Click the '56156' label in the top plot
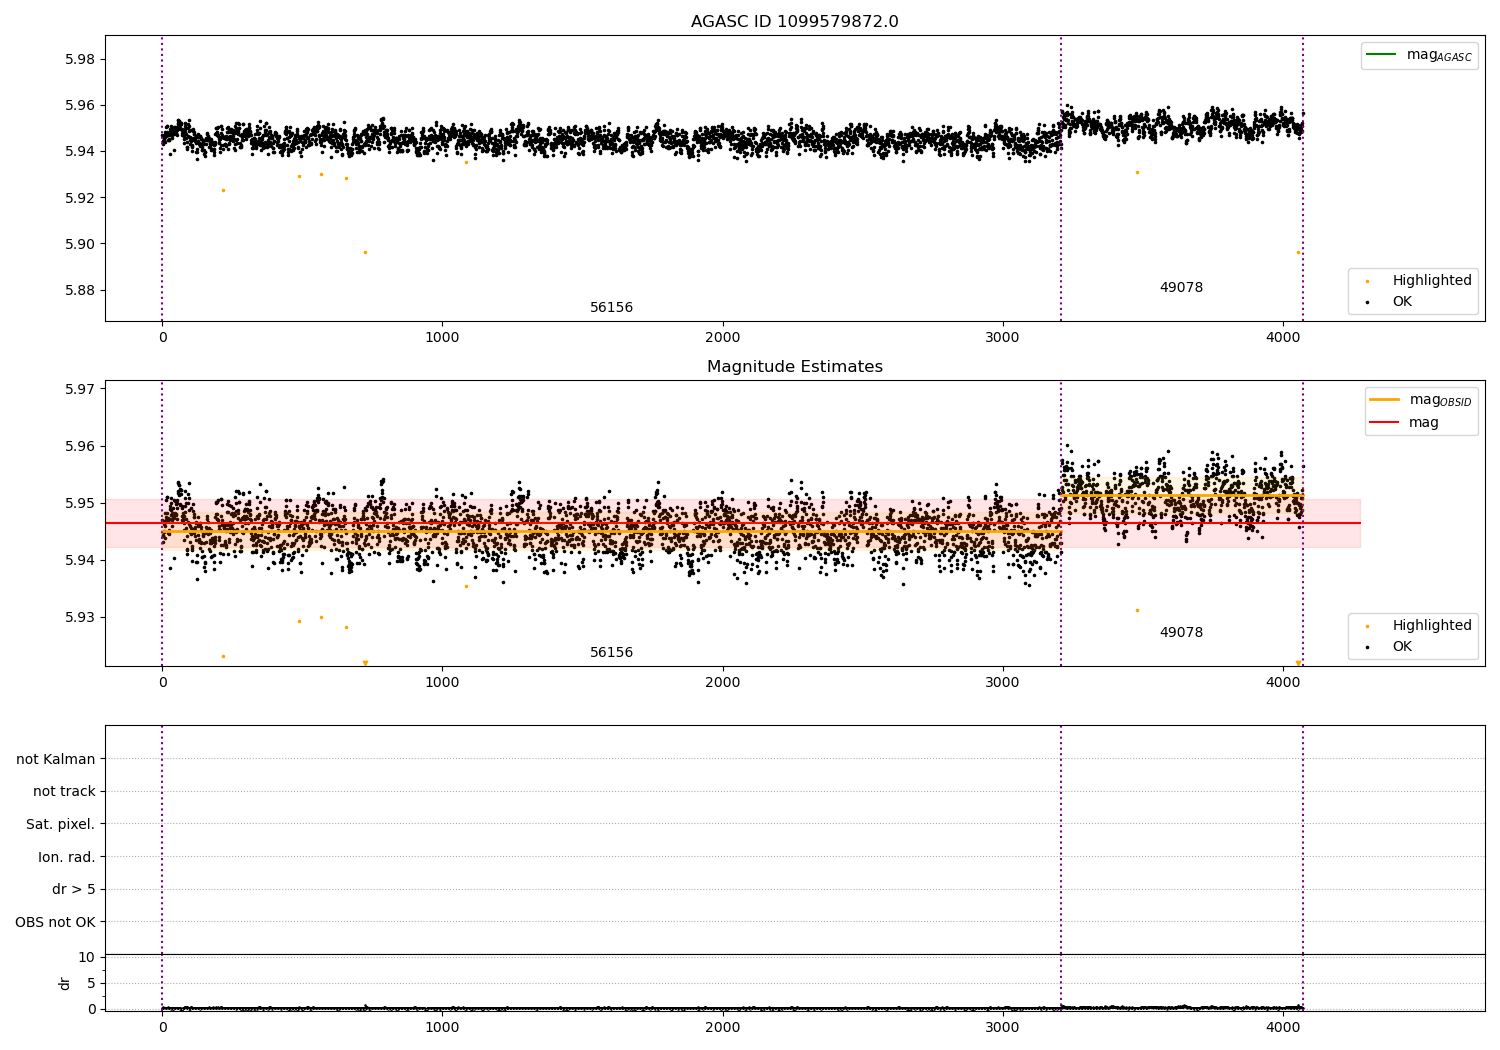The width and height of the screenshot is (1500, 1050). pos(611,308)
